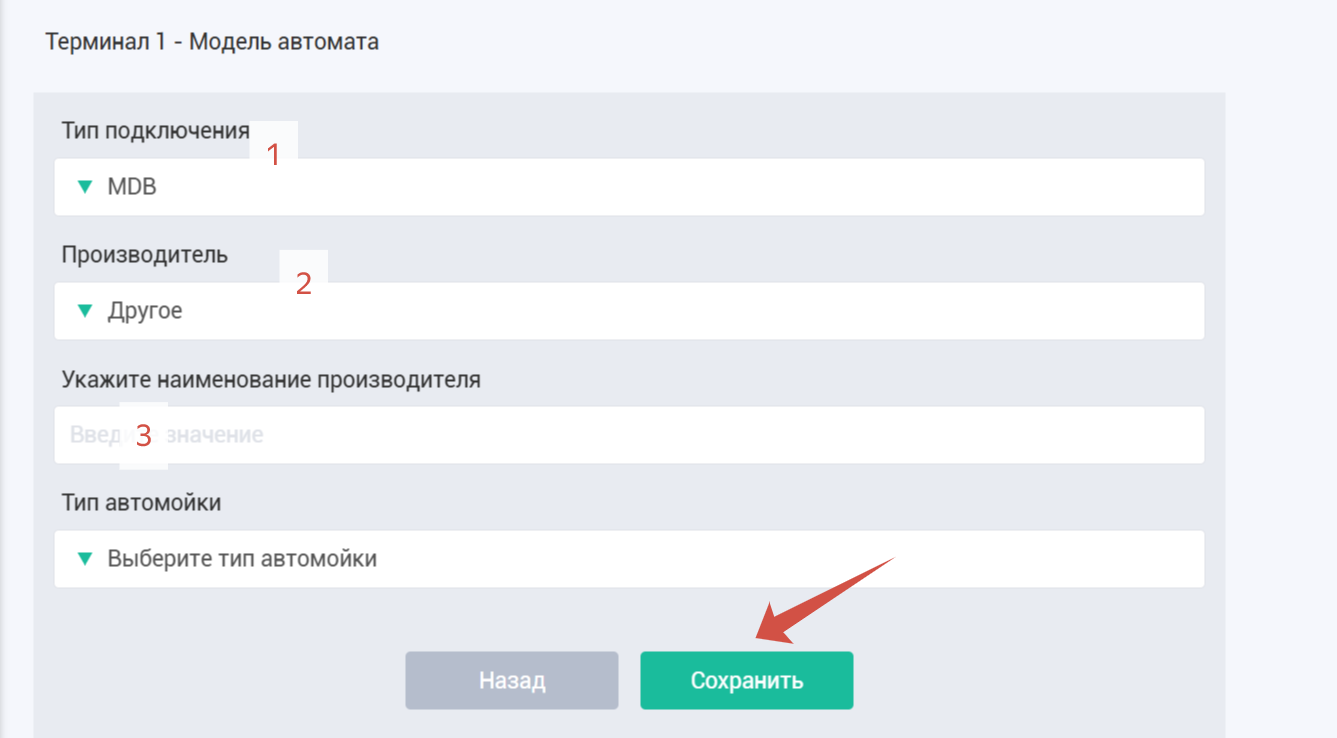Click the red number 1 marker
The image size is (1337, 738).
coord(274,155)
